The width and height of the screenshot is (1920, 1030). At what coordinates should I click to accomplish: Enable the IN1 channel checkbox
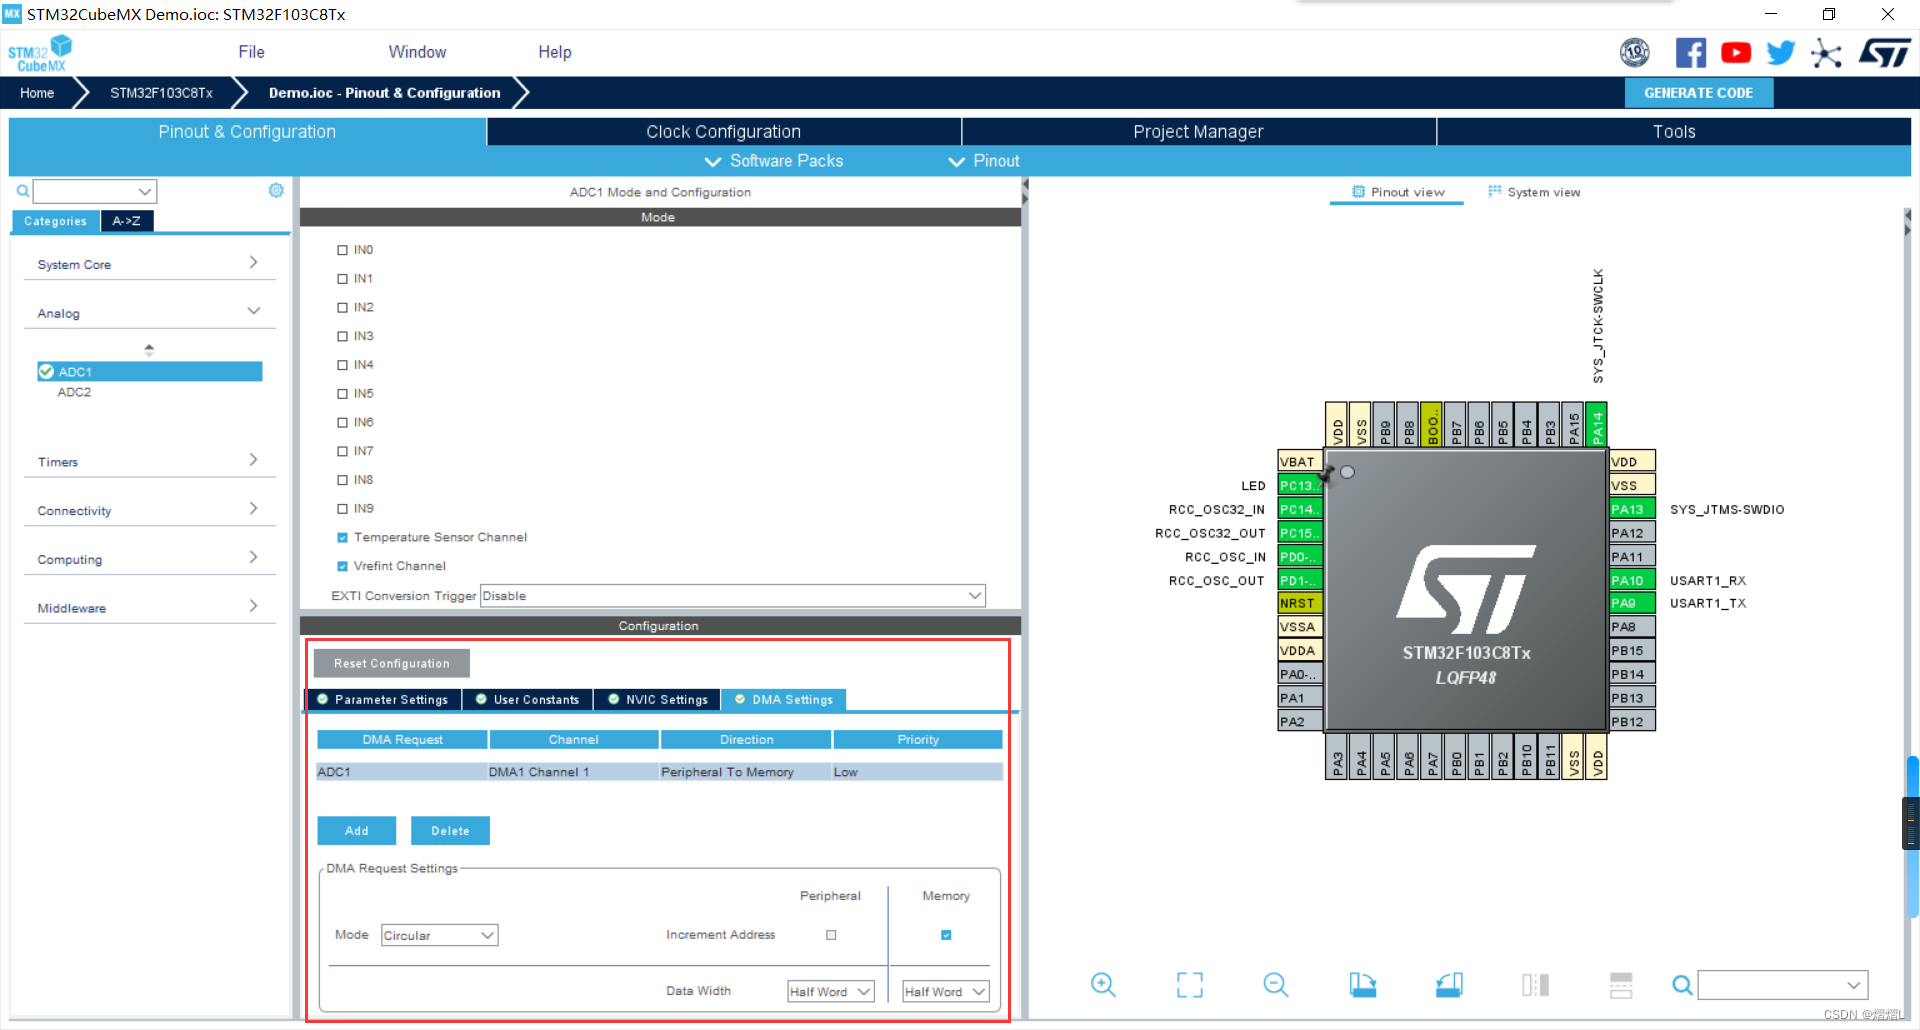[342, 279]
